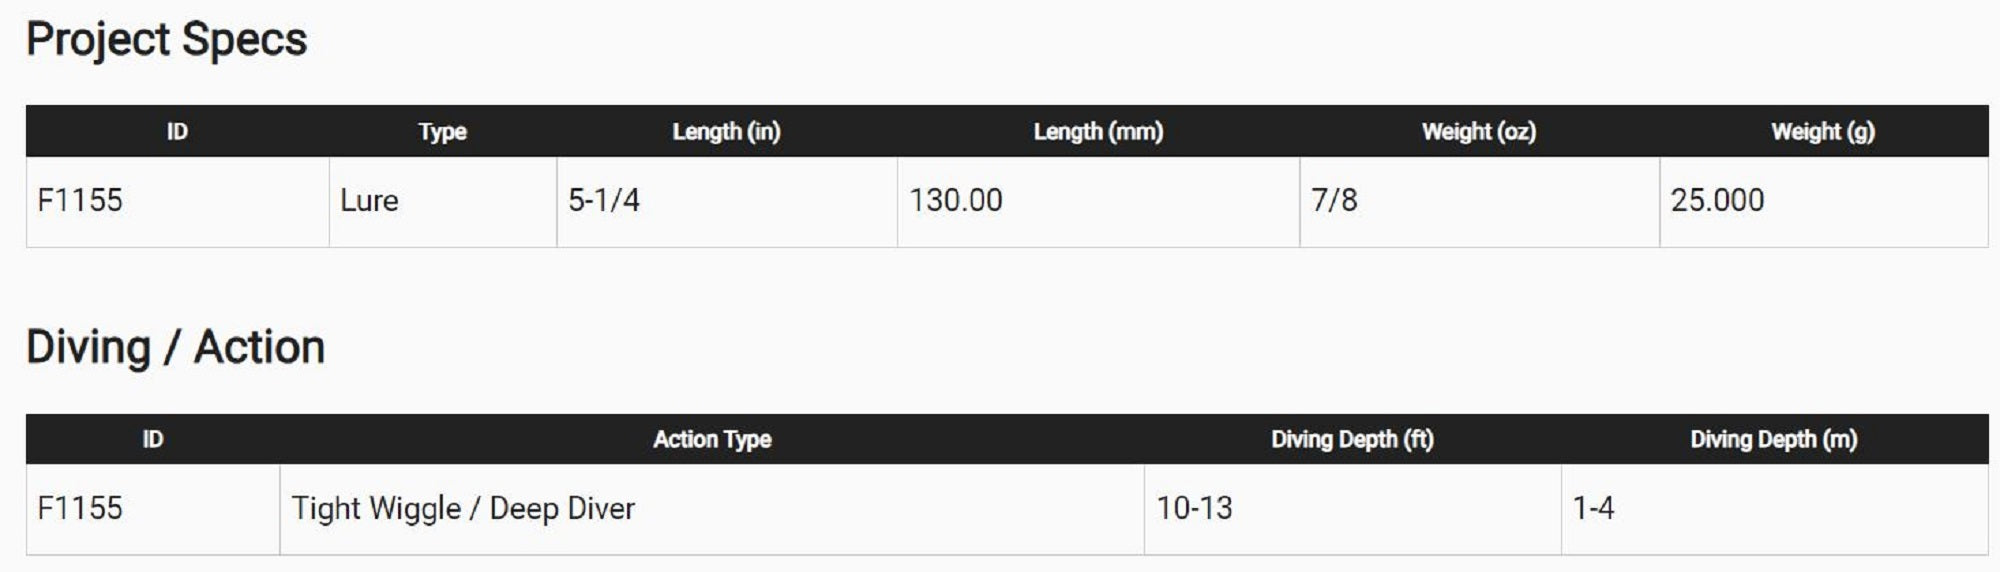This screenshot has width=2000, height=572.
Task: Select the 25.000 weight cell
Action: coord(1717,200)
